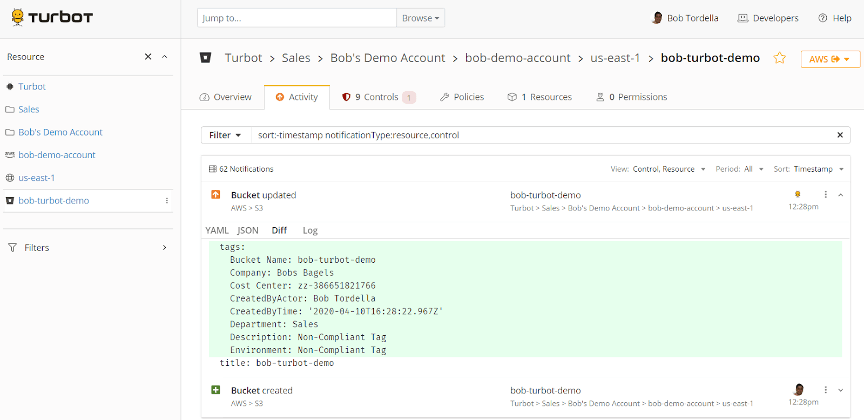Image resolution: width=864 pixels, height=420 pixels.
Task: Click the Filters funnel icon
Action: 12,247
